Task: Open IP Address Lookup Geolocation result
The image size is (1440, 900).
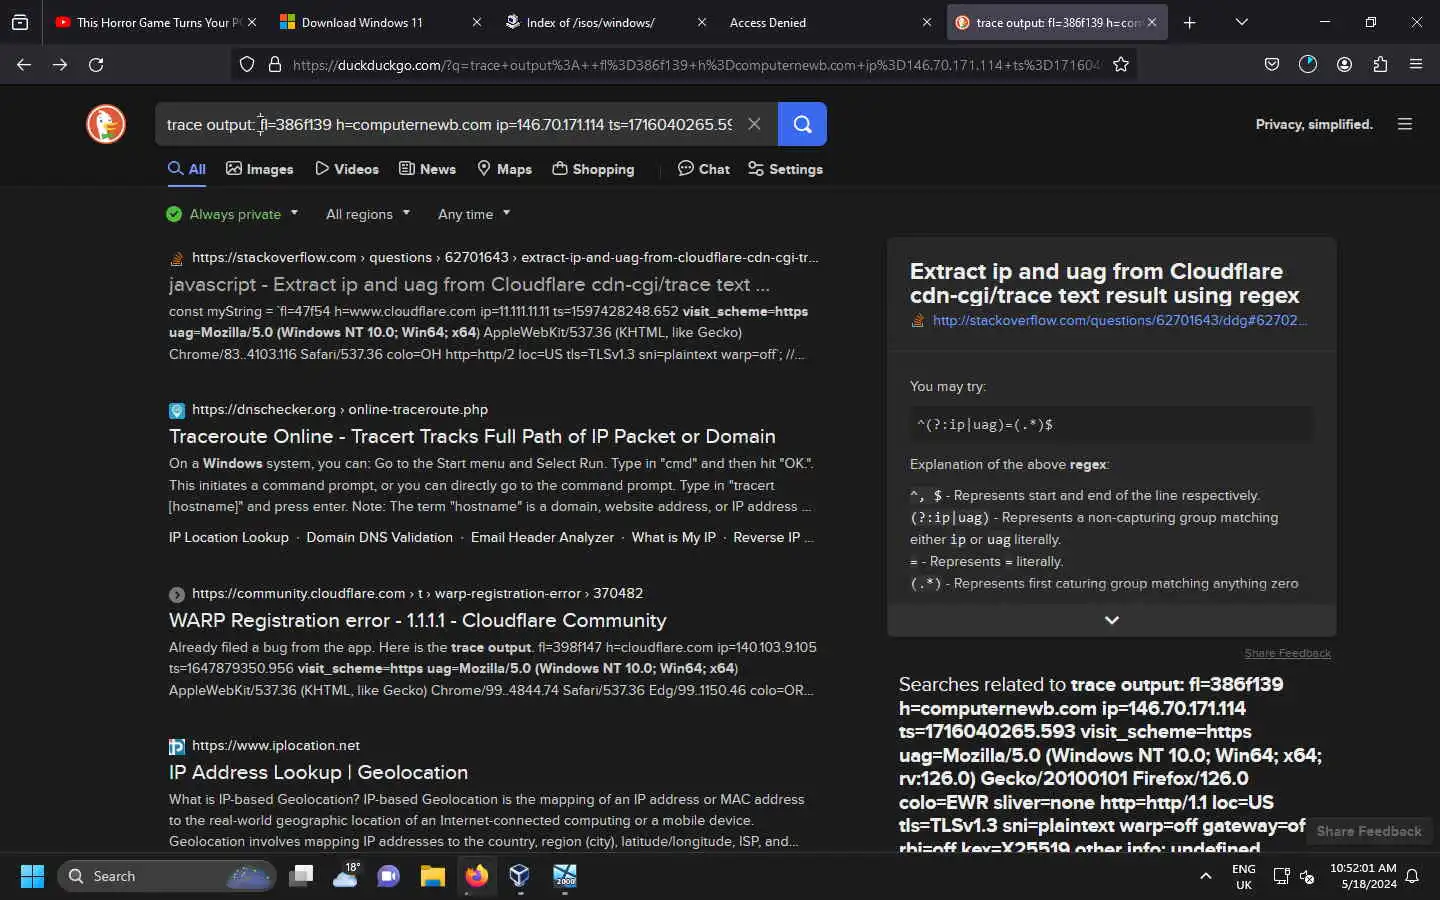Action: click(318, 773)
